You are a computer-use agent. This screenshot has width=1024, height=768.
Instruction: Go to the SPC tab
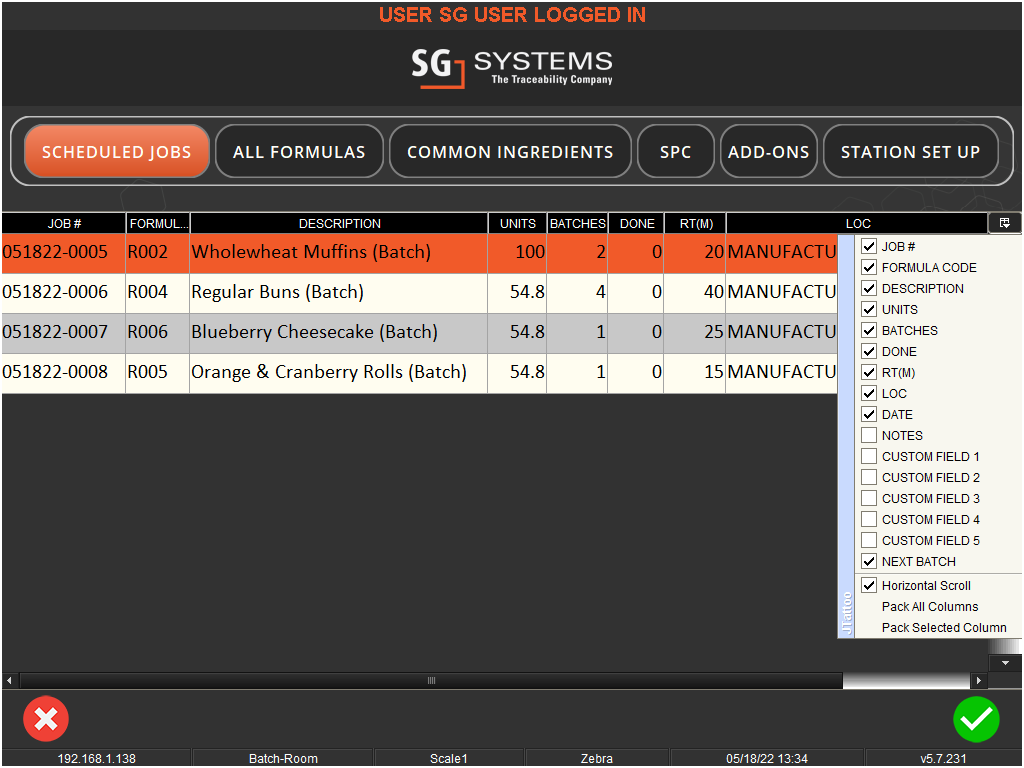pos(675,152)
